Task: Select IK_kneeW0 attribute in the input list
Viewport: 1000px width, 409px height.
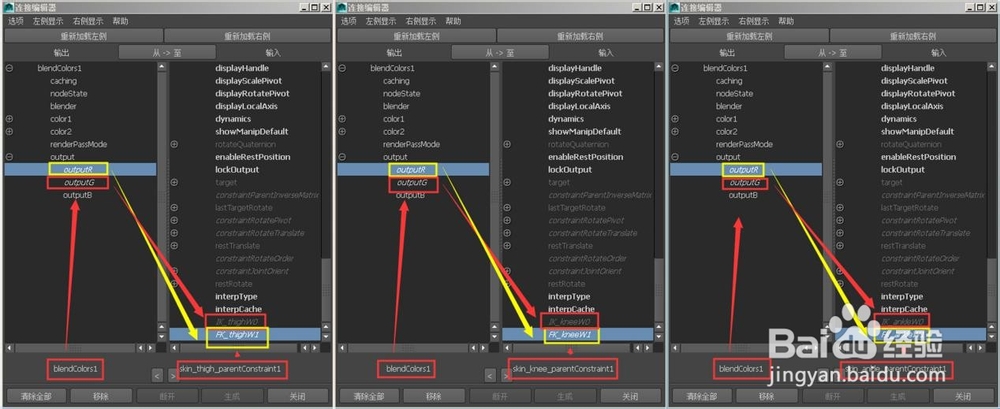Action: click(569, 322)
